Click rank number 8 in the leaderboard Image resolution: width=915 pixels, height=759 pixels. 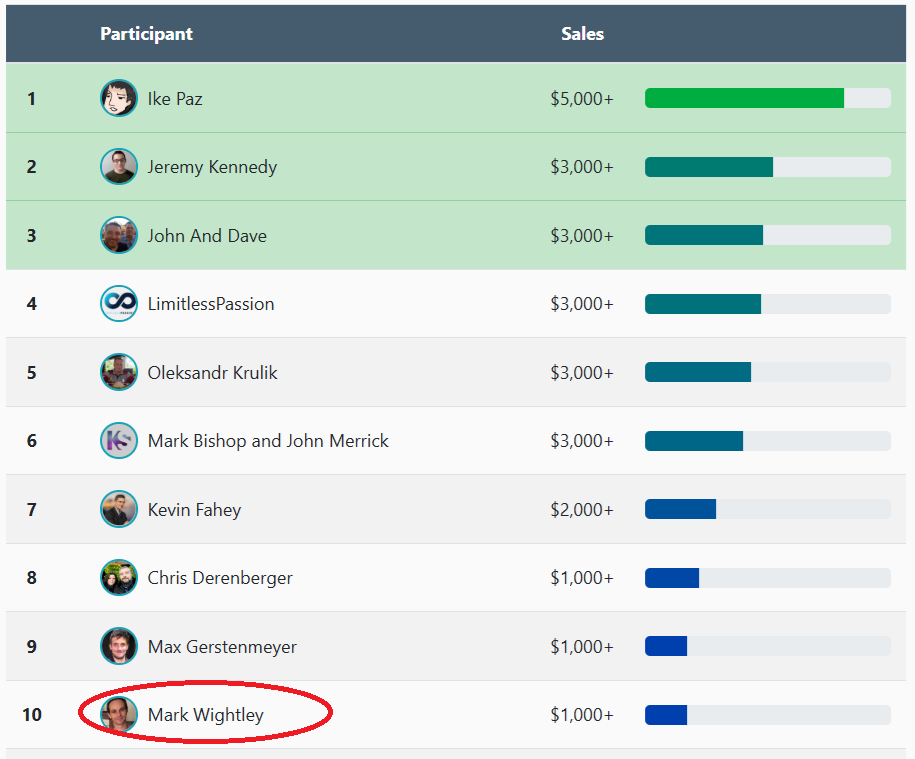(32, 578)
